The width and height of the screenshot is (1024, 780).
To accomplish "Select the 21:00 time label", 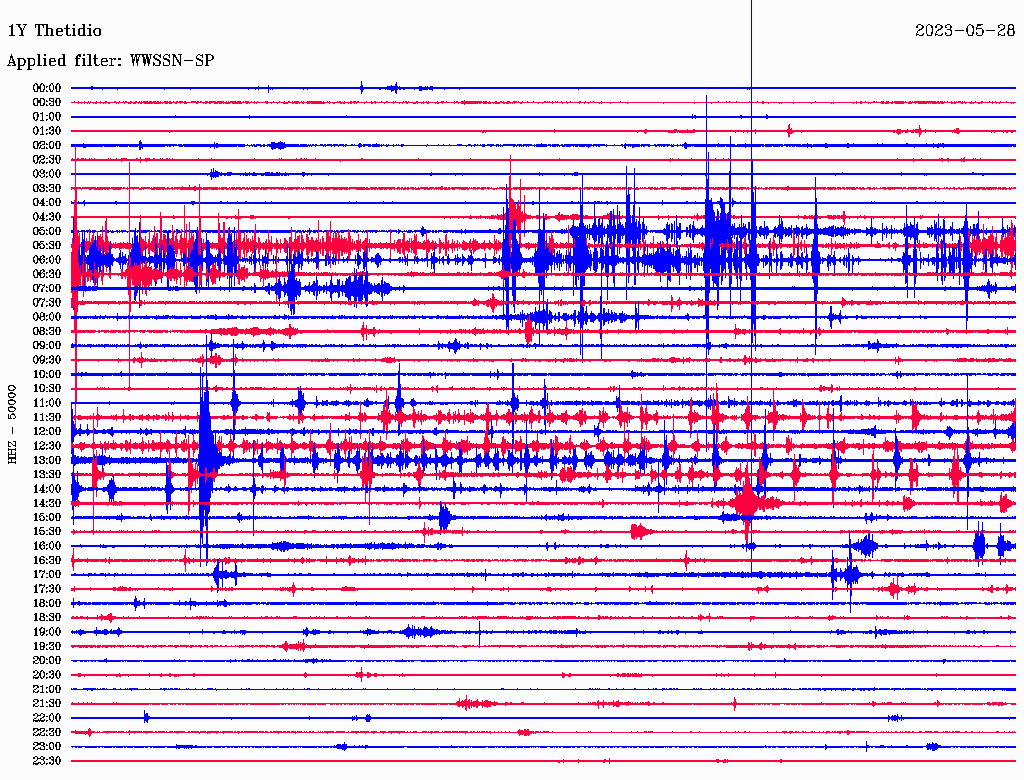I will pyautogui.click(x=47, y=690).
